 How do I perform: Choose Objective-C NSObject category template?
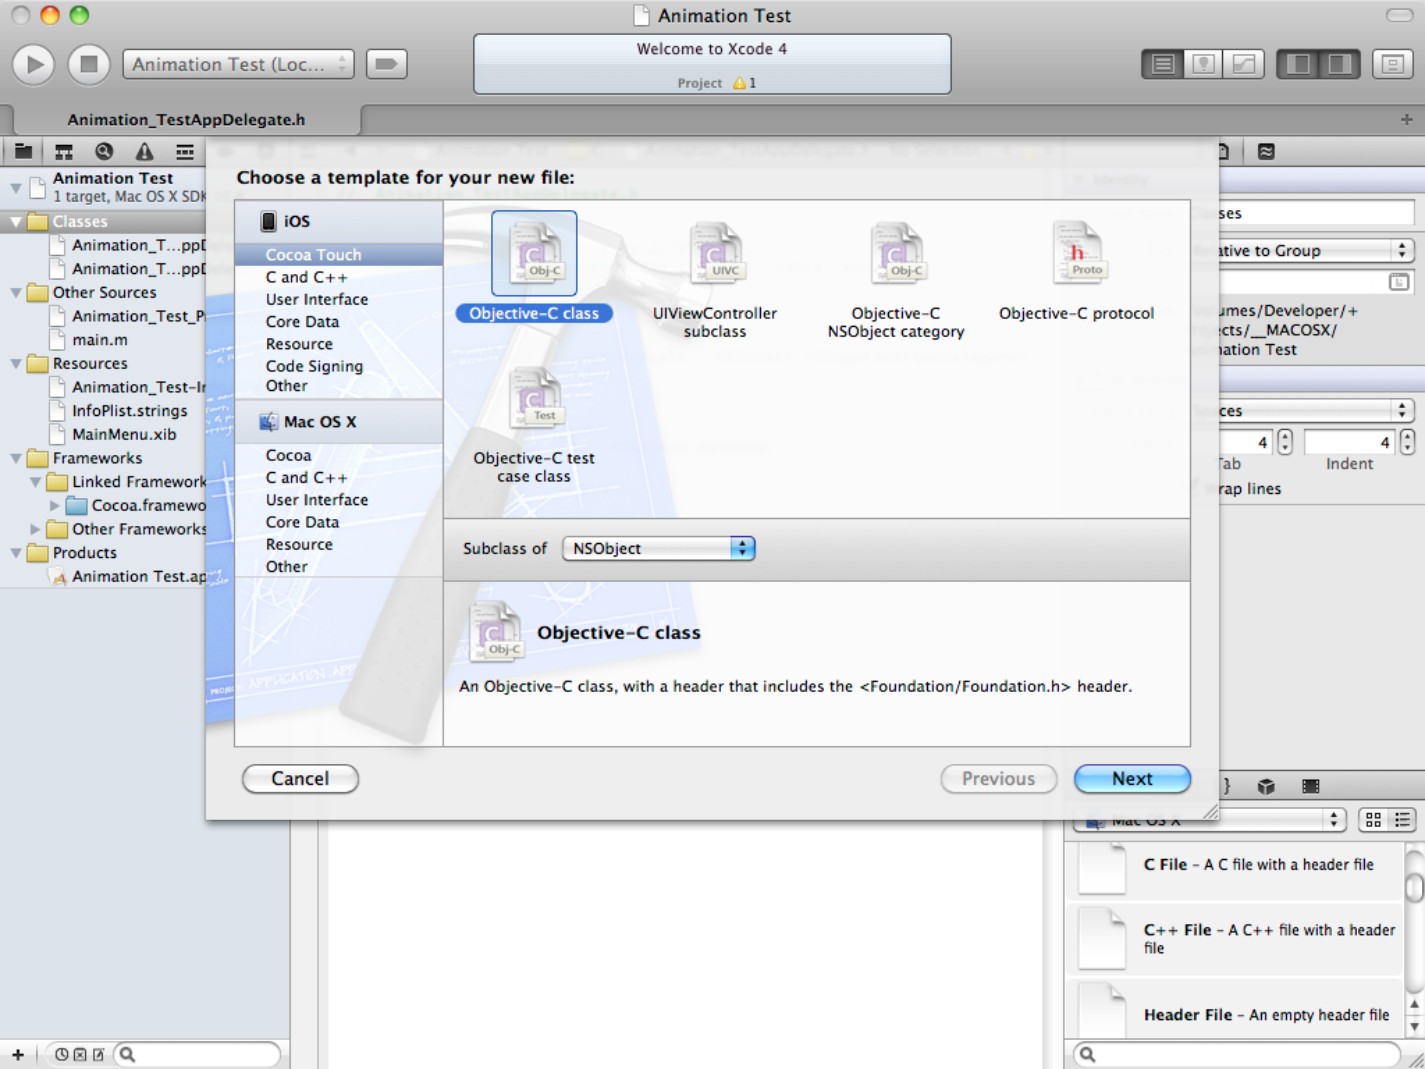point(896,280)
